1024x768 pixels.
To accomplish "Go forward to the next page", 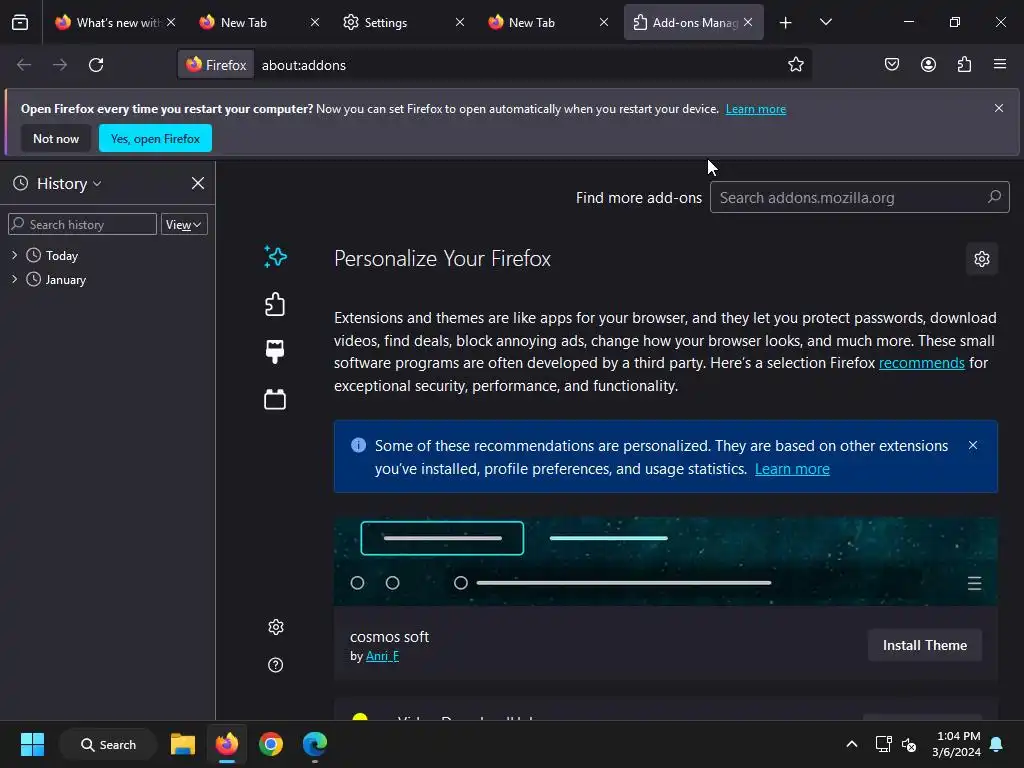I will (60, 65).
